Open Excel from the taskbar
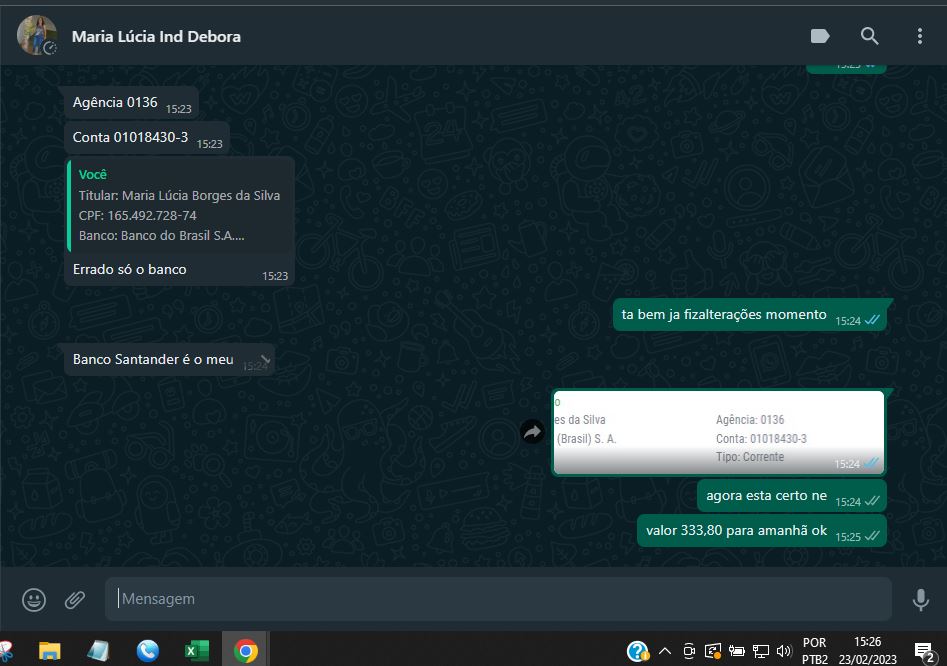The height and width of the screenshot is (666, 947). point(197,651)
